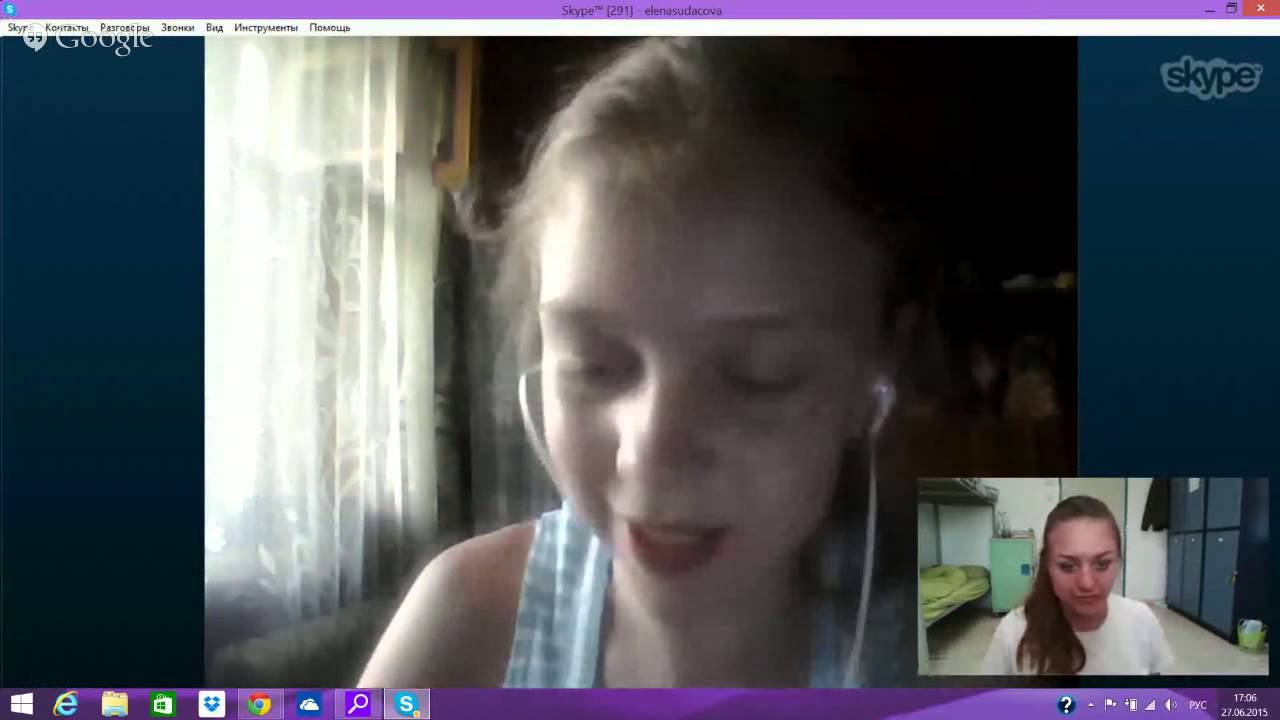Click the help question mark tray icon
The height and width of the screenshot is (720, 1280).
coord(1066,705)
